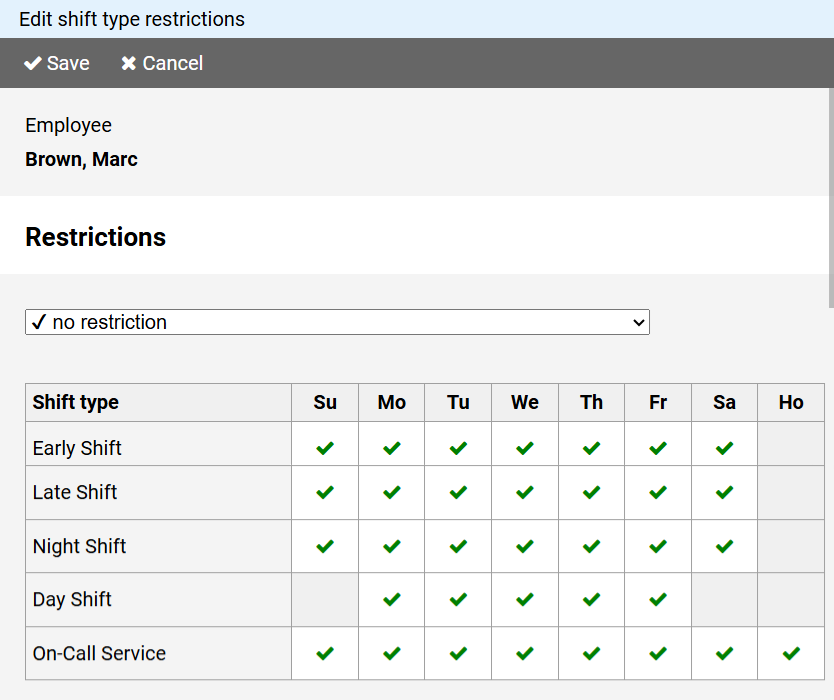The width and height of the screenshot is (834, 700).
Task: Click the Mo column header
Action: click(x=391, y=403)
